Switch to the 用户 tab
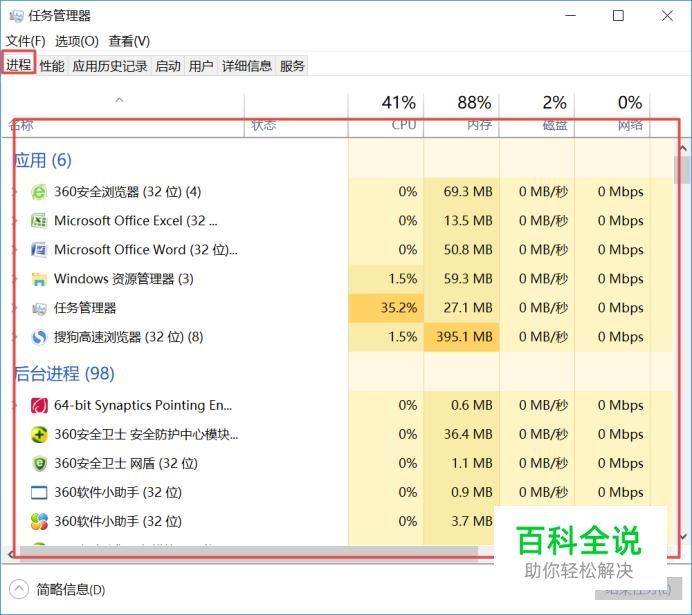 tap(201, 66)
